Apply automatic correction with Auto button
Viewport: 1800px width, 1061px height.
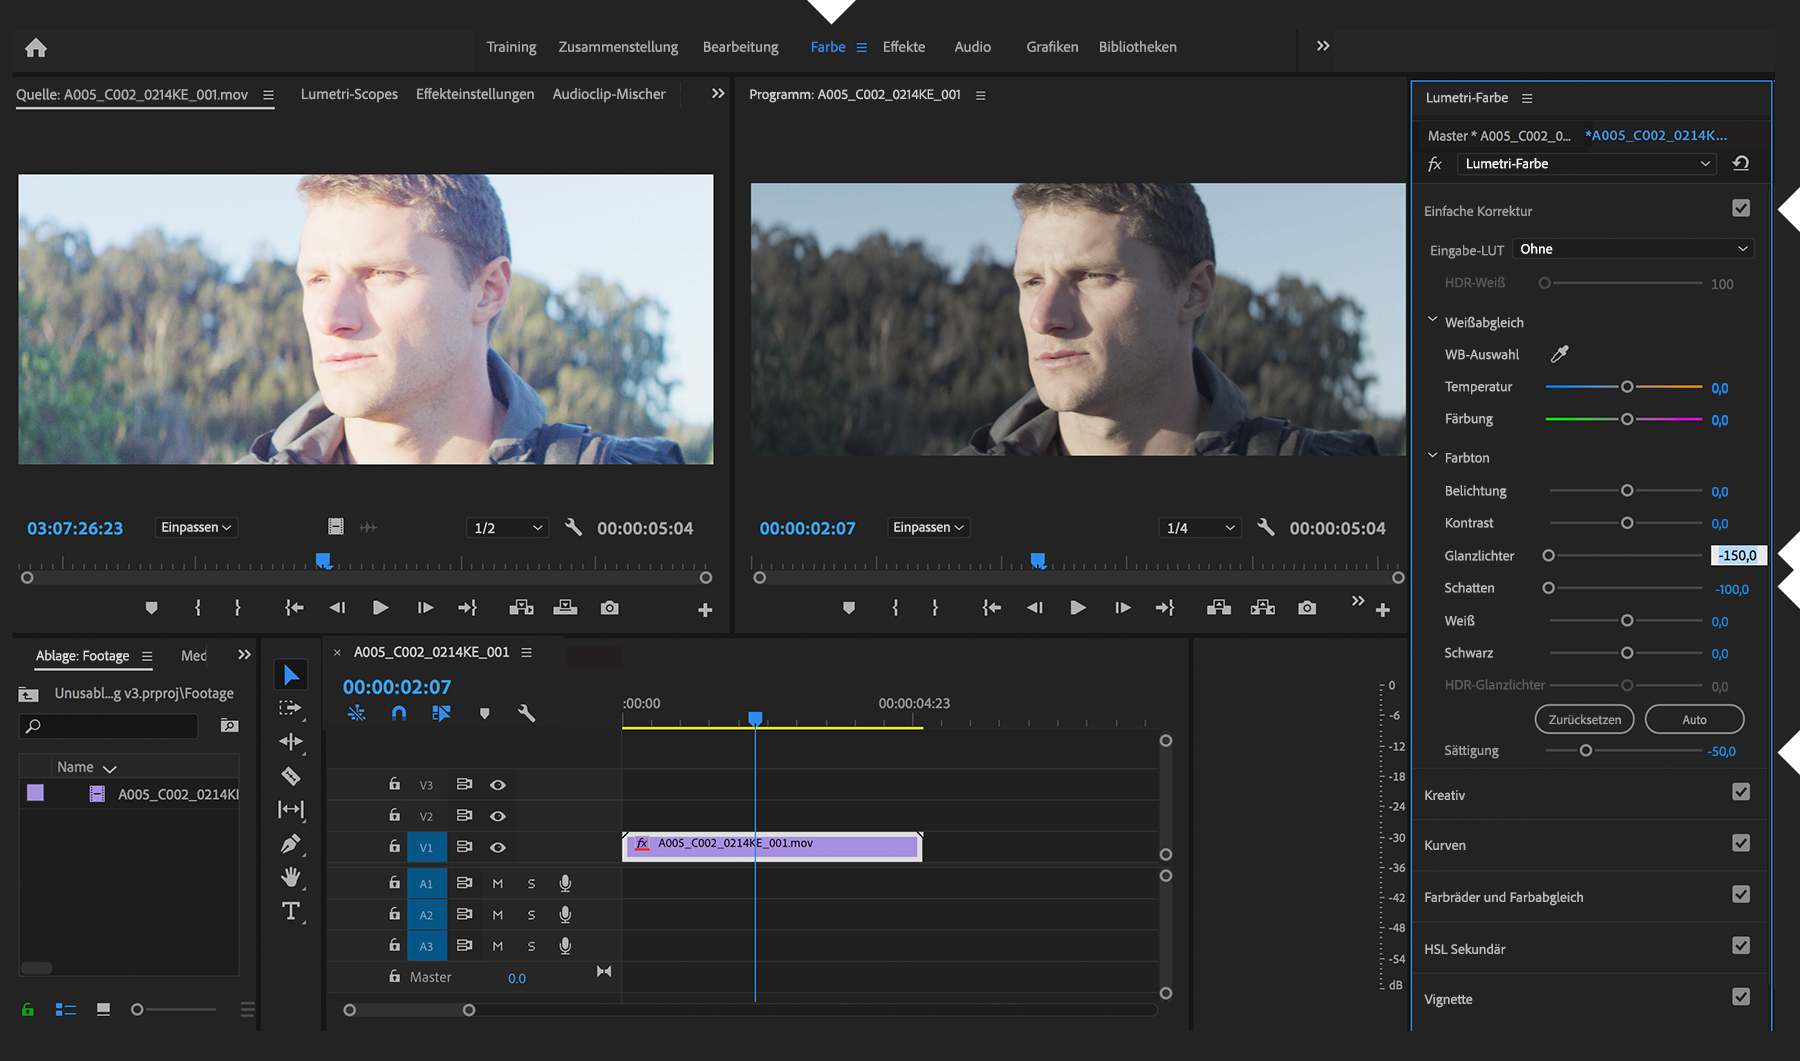tap(1694, 719)
